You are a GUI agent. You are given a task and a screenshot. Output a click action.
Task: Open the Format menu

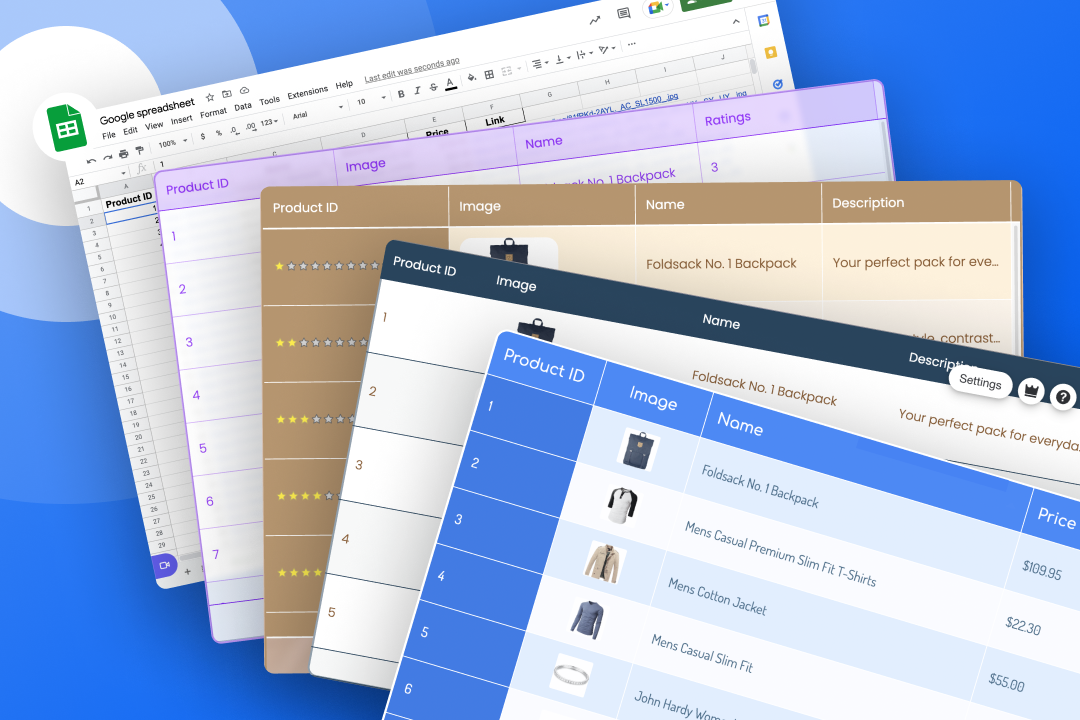coord(214,112)
